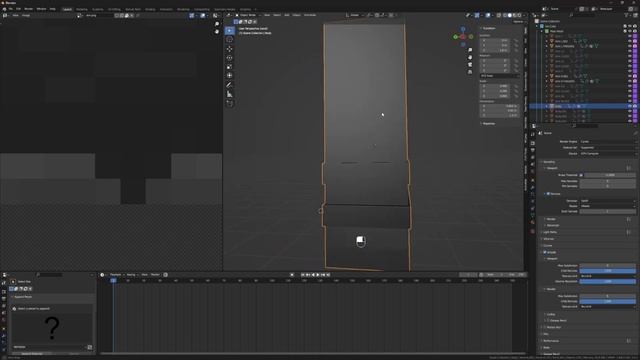Activate the Move tool in viewport toolbar
The width and height of the screenshot is (640, 360).
pos(229,49)
